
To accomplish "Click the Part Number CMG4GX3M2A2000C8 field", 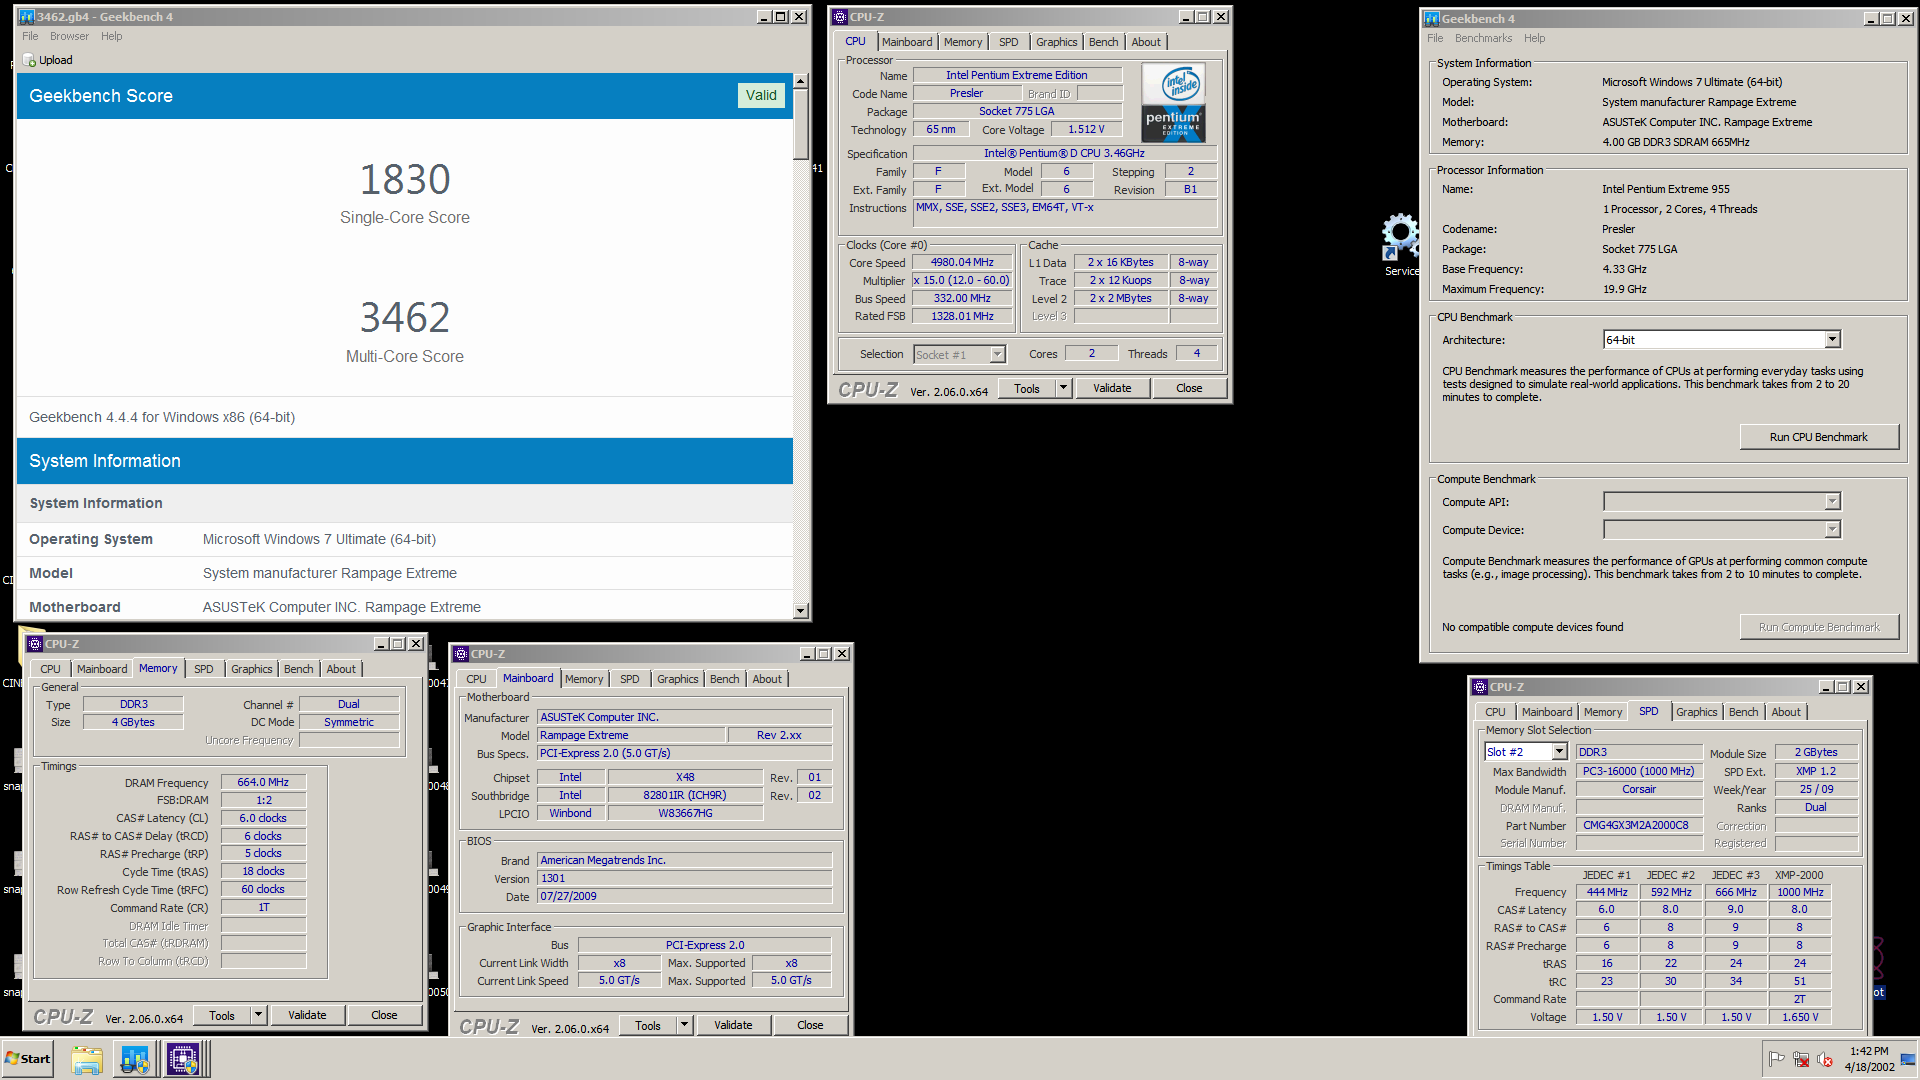I will [1639, 826].
